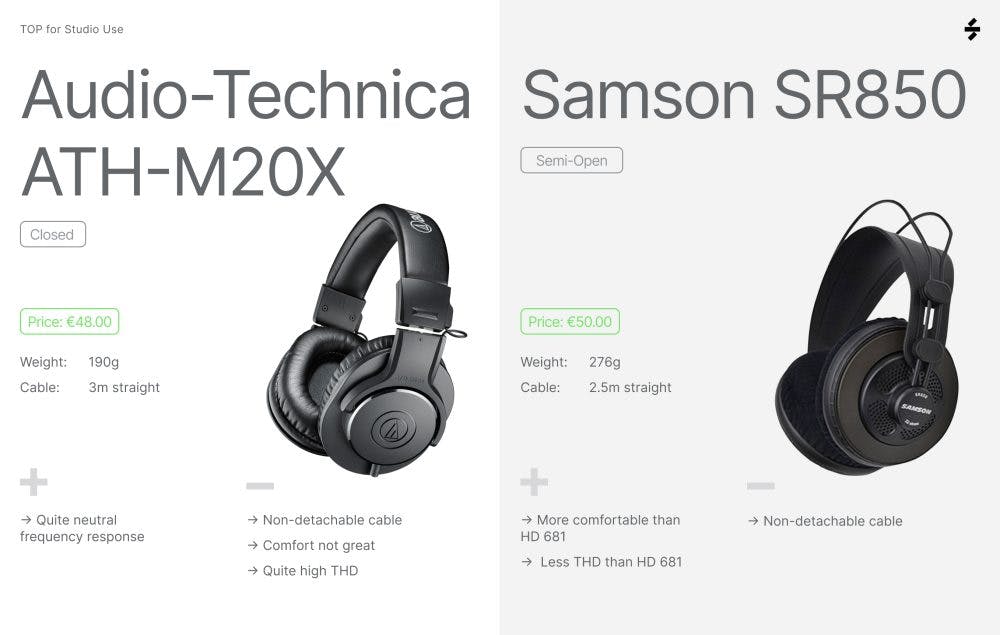This screenshot has width=1000, height=635.
Task: Click the Price: €48.00 badge
Action: click(x=70, y=322)
